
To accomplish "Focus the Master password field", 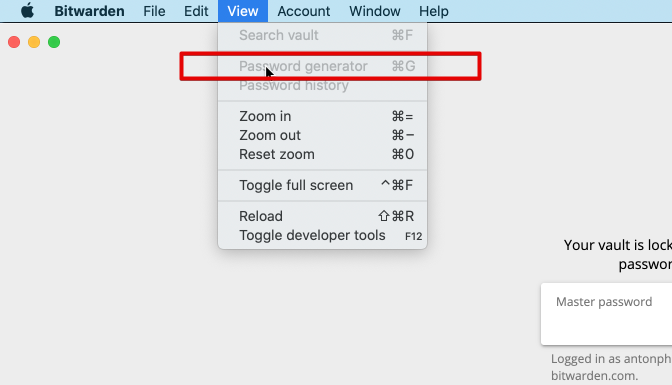I will point(606,314).
